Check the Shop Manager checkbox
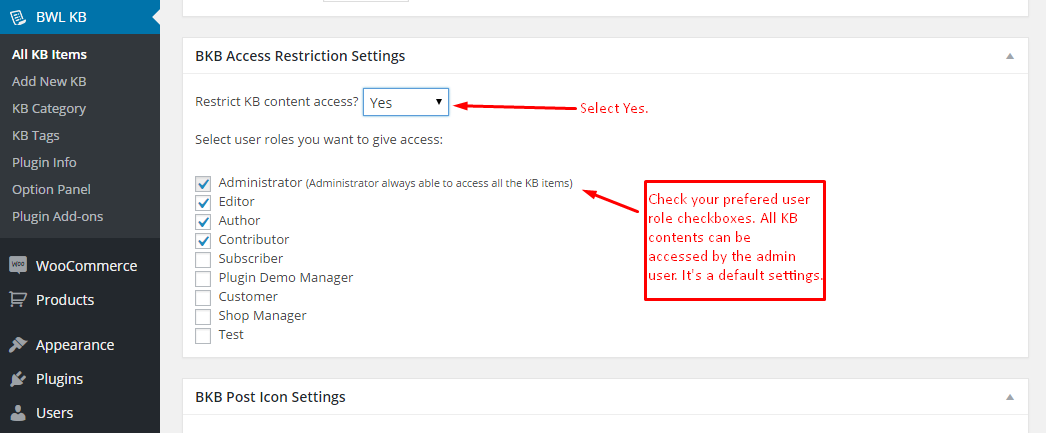This screenshot has height=433, width=1046. (203, 316)
